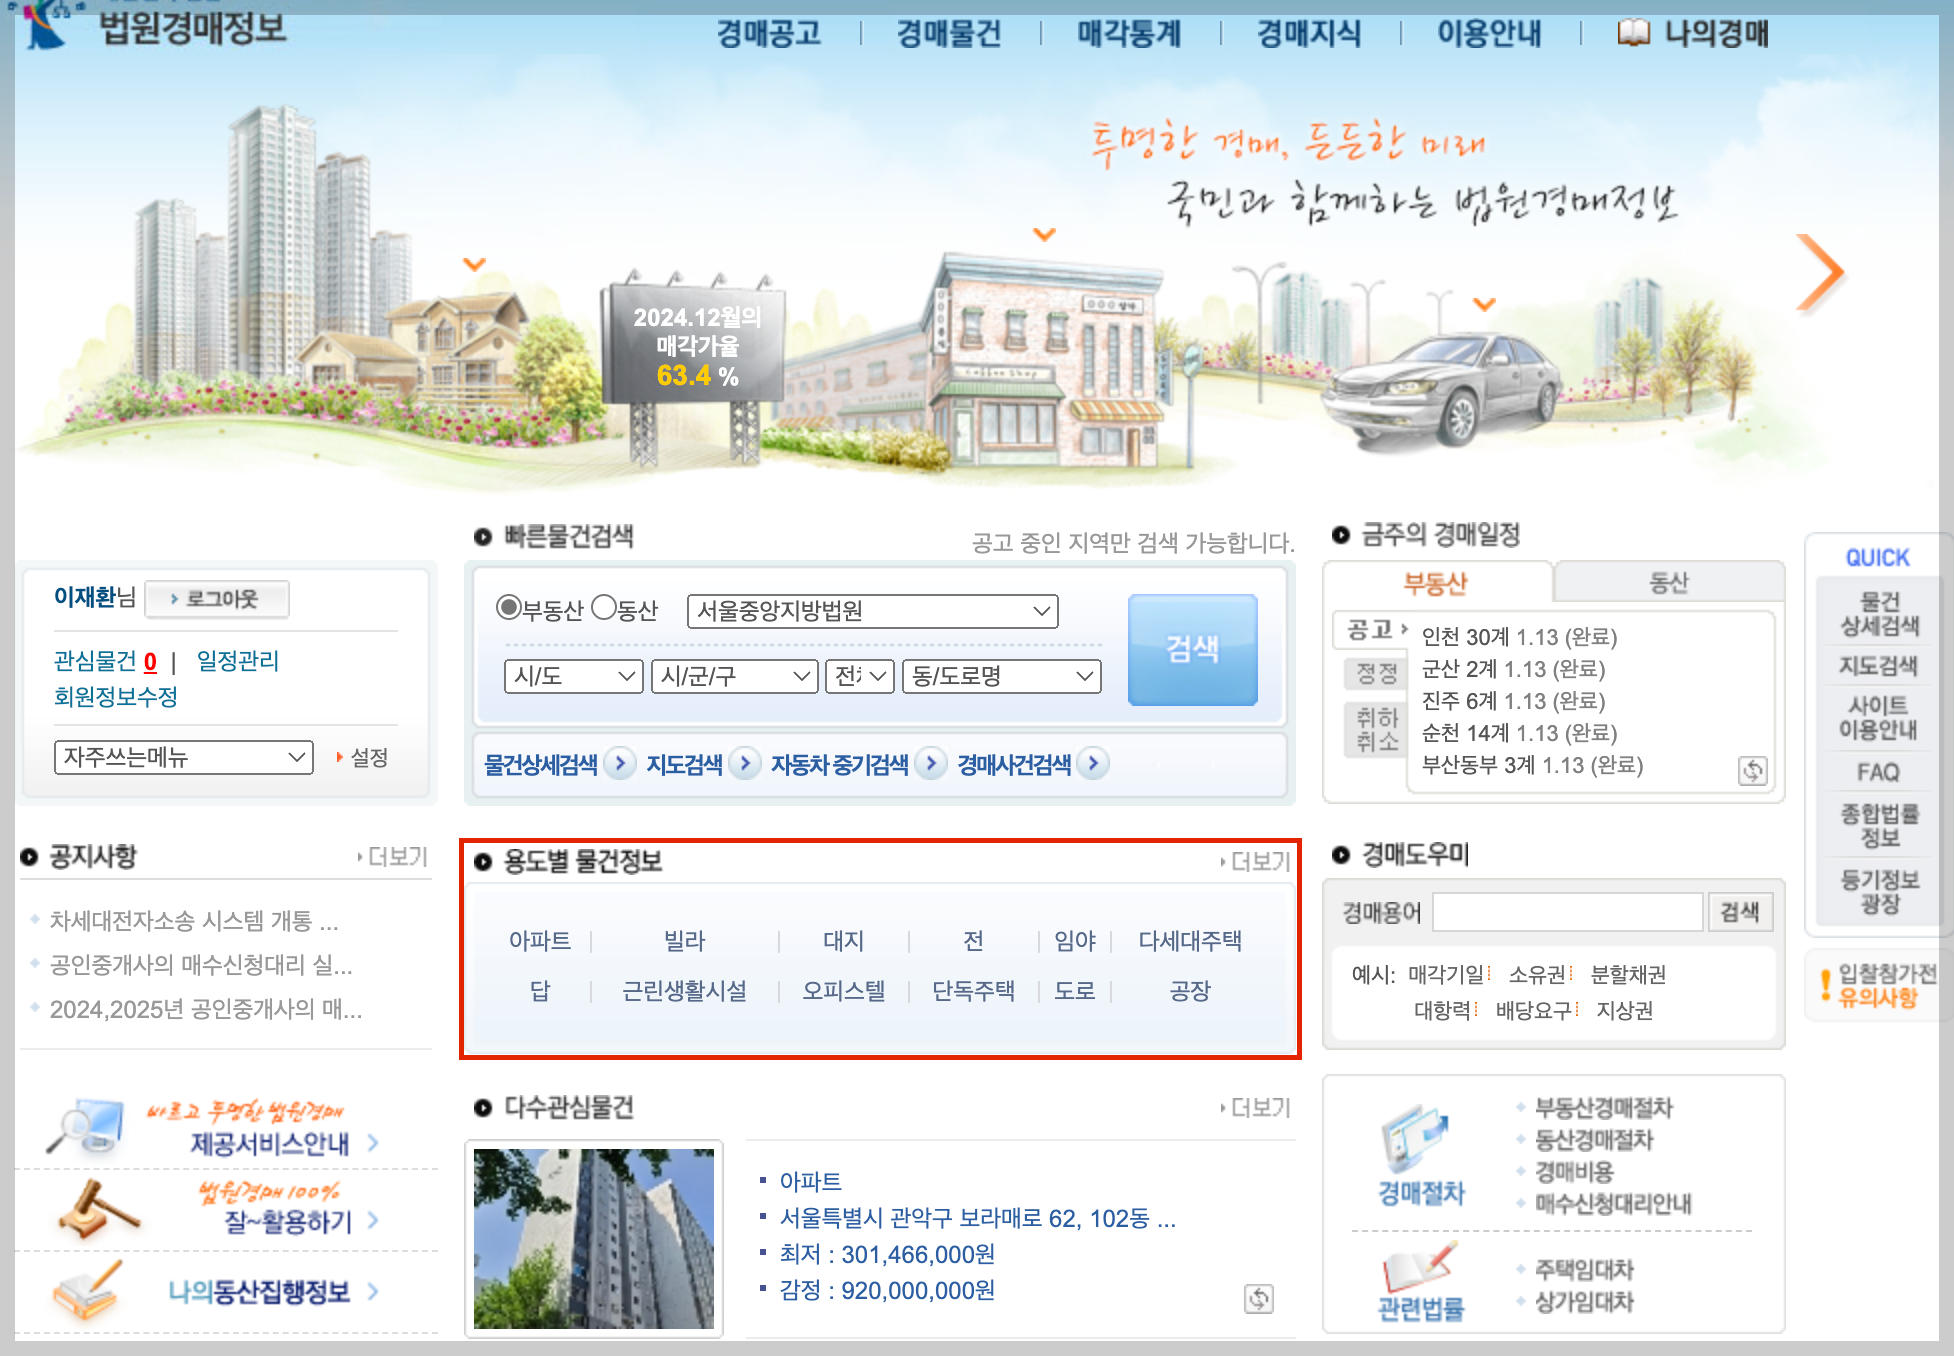
Task: Click the 경매용어 search input field
Action: [x=1566, y=911]
